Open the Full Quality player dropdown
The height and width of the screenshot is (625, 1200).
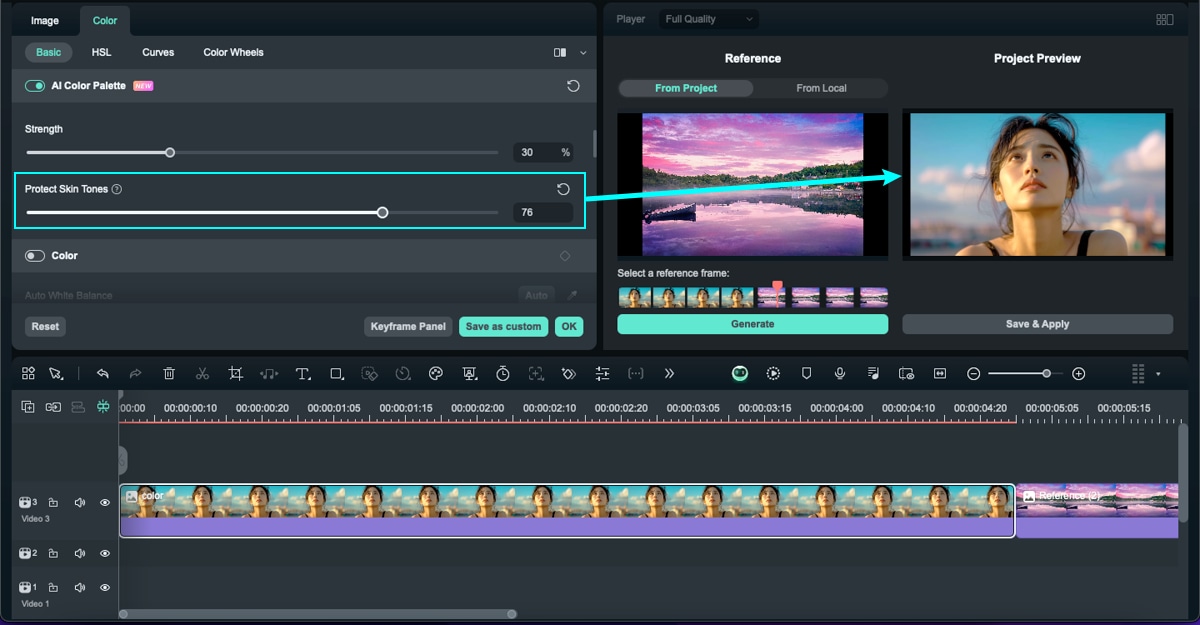click(709, 19)
